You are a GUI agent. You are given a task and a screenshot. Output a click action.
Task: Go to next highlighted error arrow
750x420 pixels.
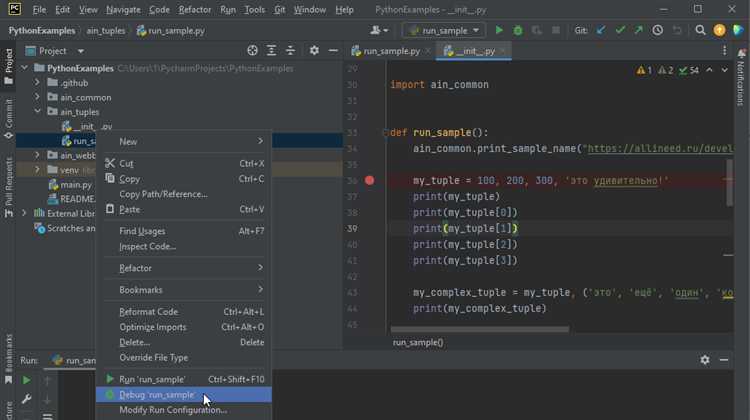coord(725,70)
